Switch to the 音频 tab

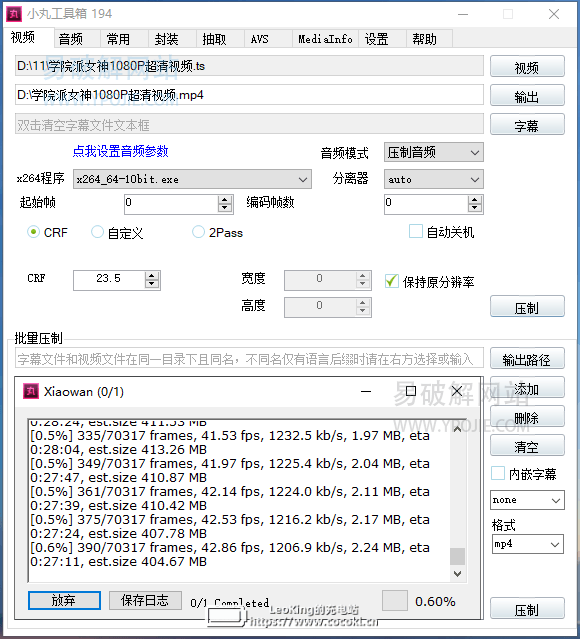(71, 39)
